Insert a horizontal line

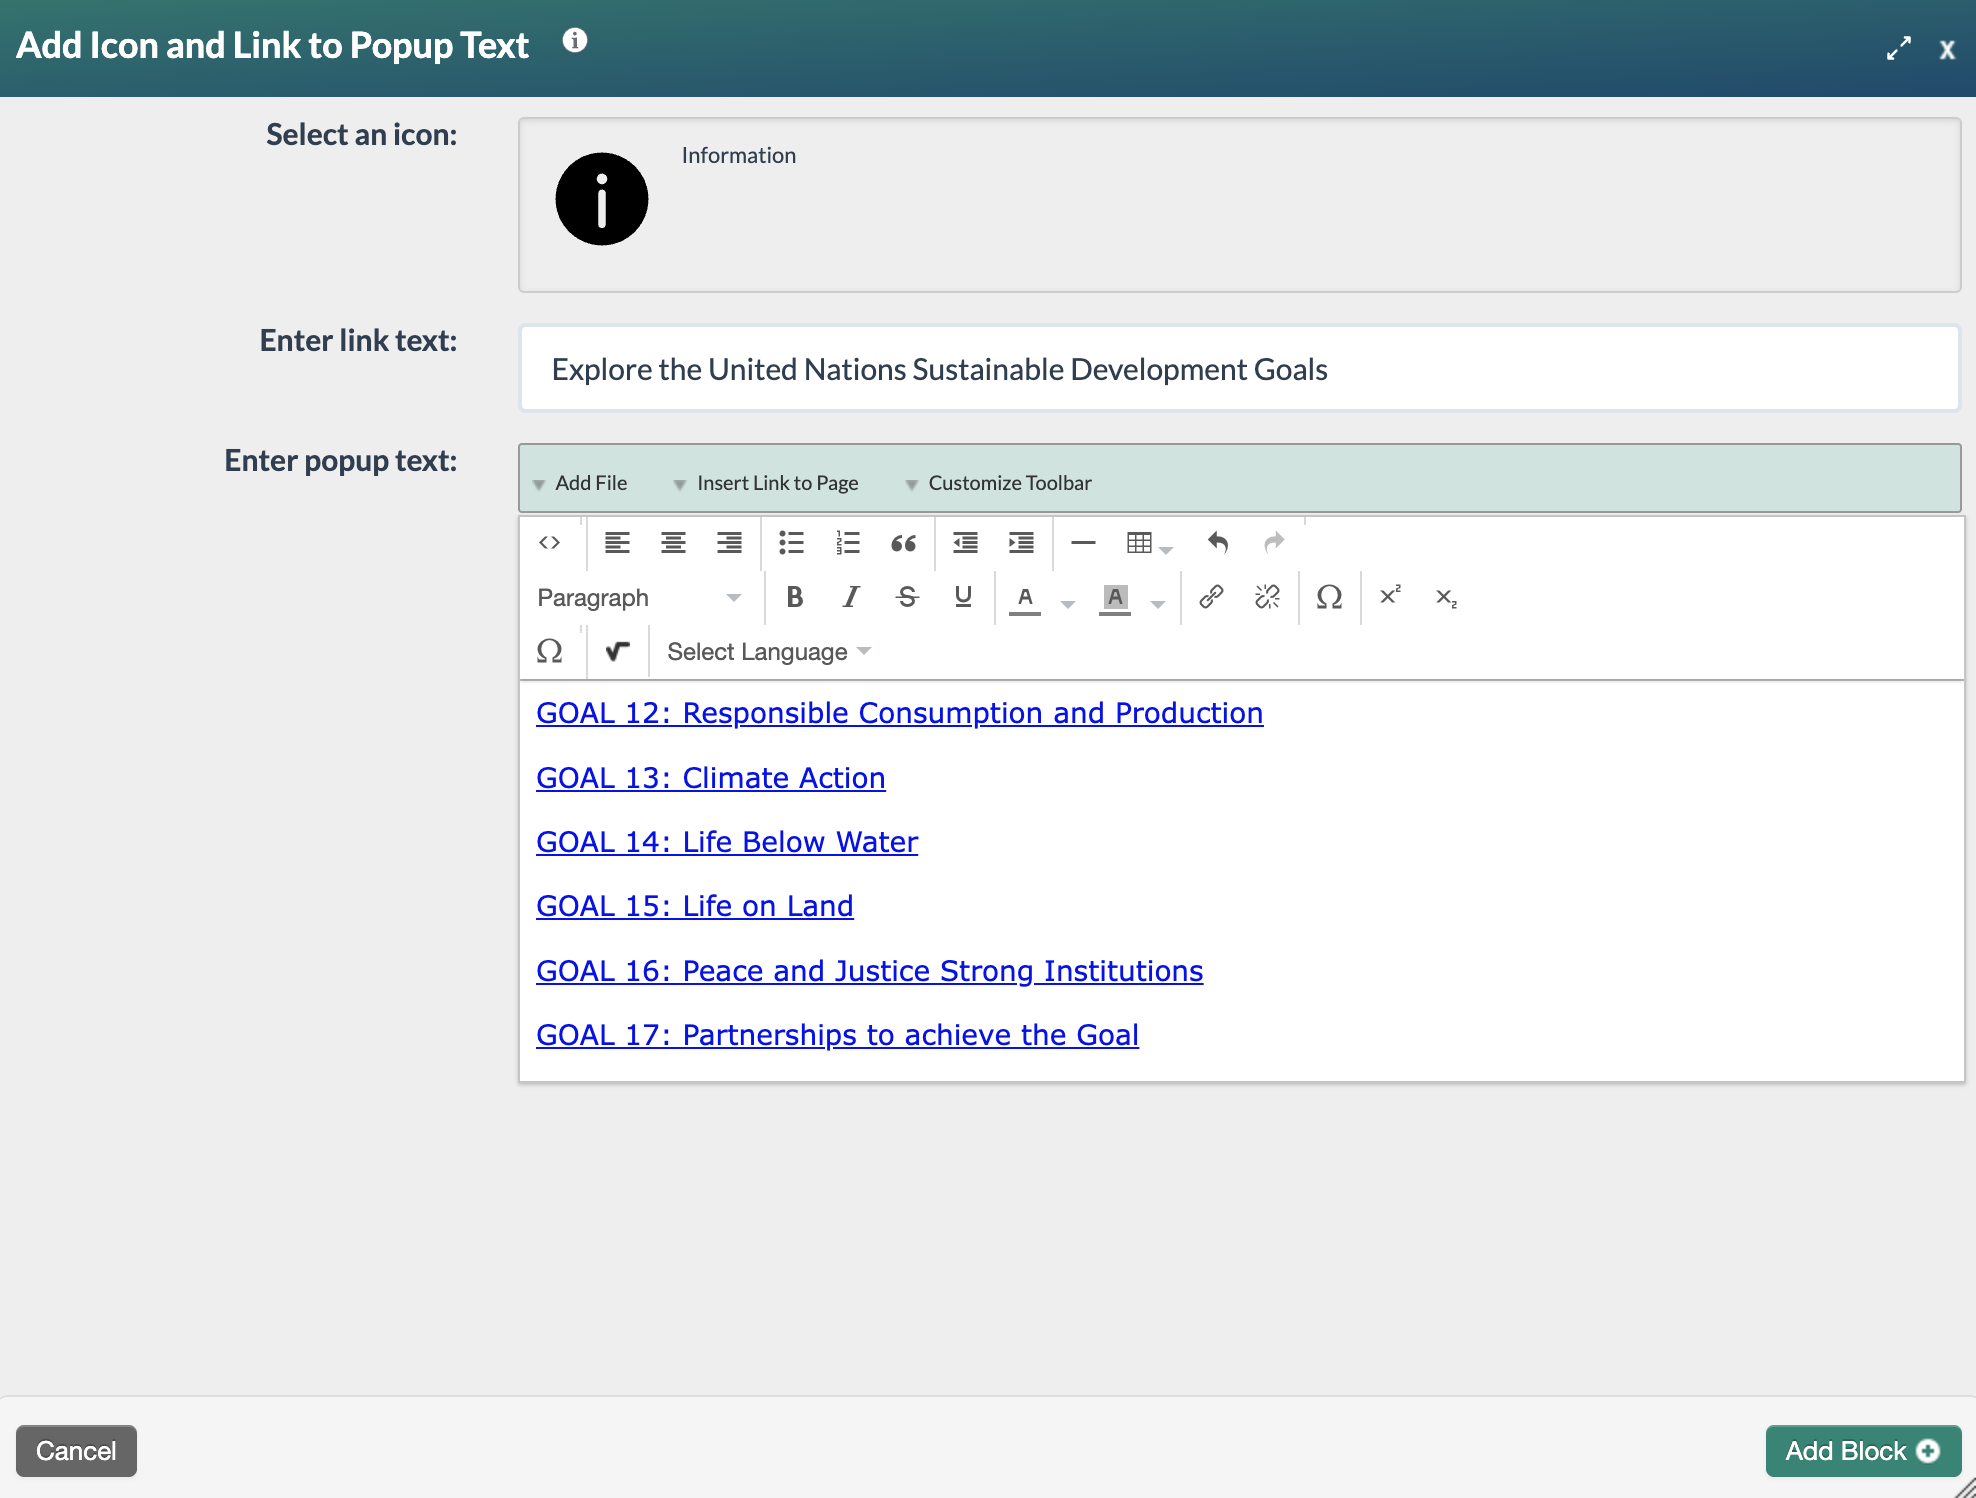[x=1083, y=543]
